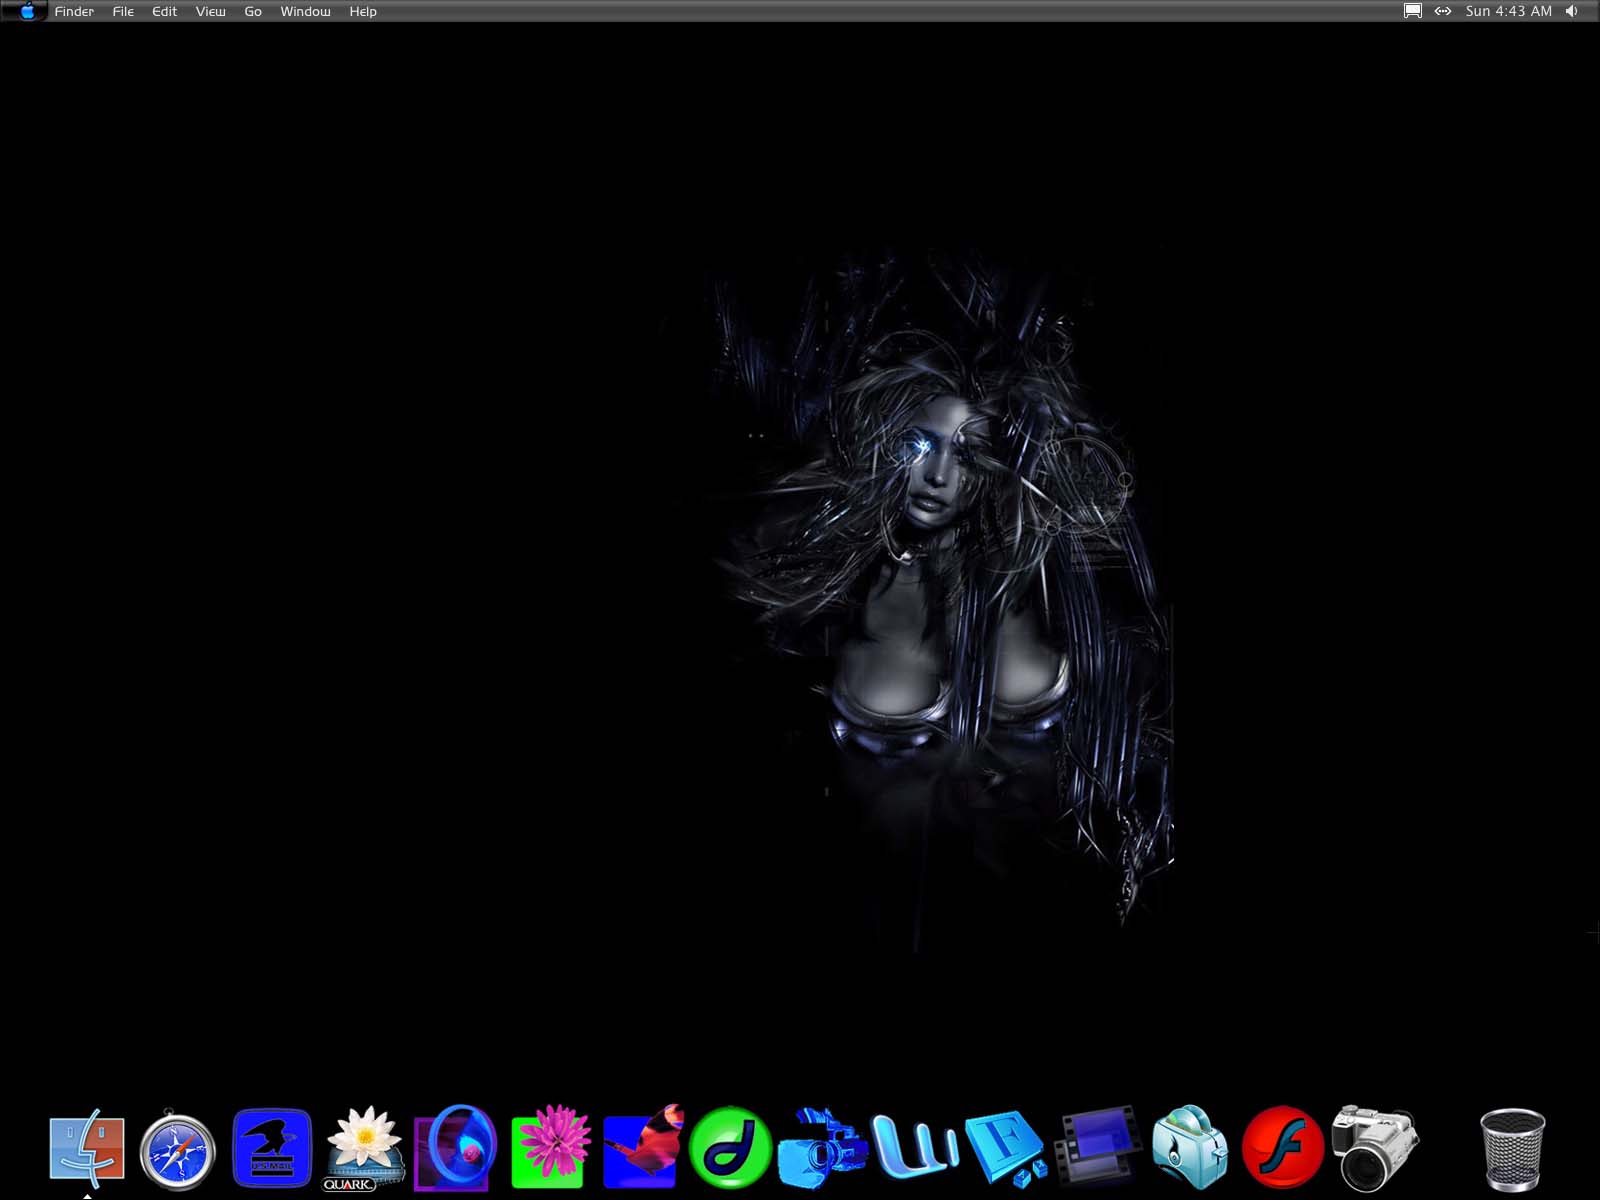Open Finder from the dock
The width and height of the screenshot is (1600, 1200).
87,1149
